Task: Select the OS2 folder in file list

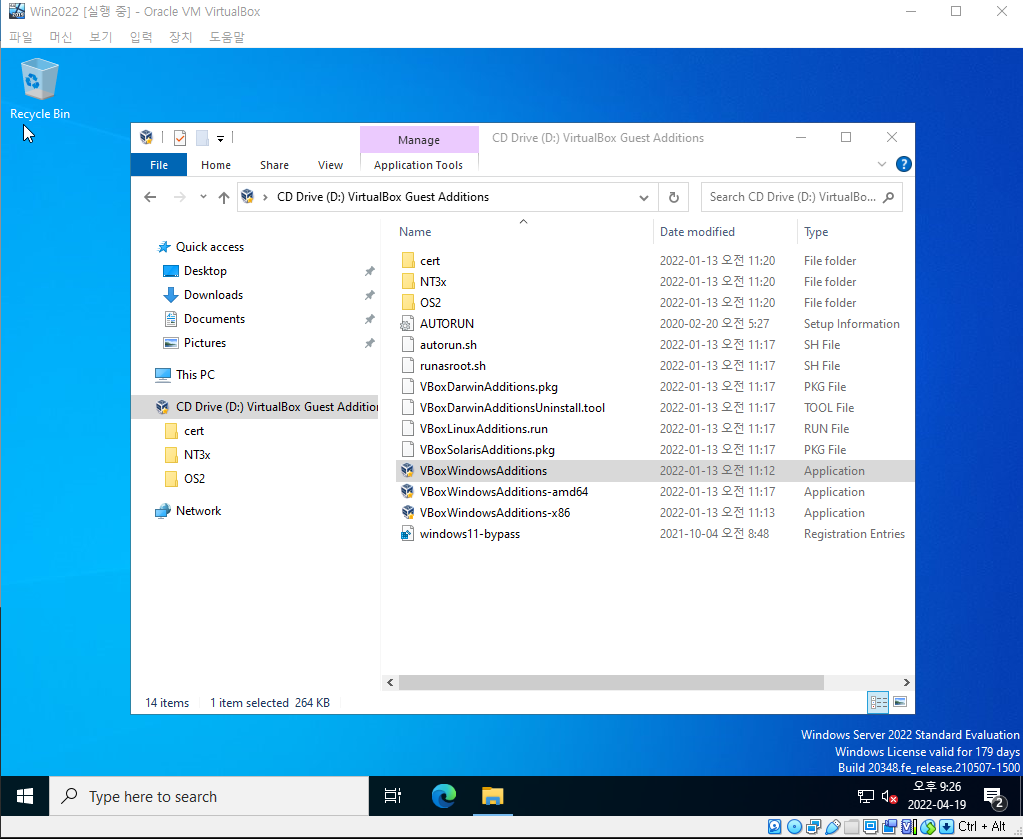Action: (x=430, y=303)
